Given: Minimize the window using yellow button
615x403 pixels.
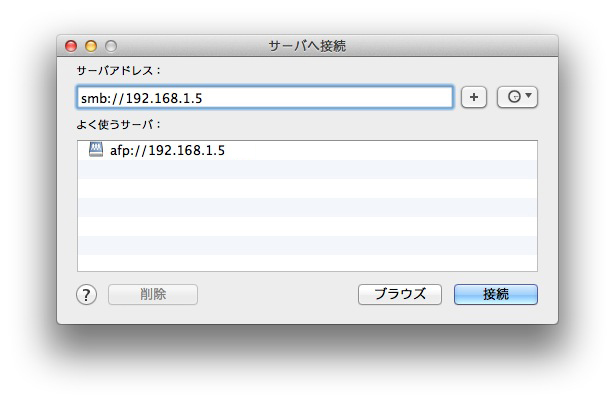Looking at the screenshot, I should point(91,46).
